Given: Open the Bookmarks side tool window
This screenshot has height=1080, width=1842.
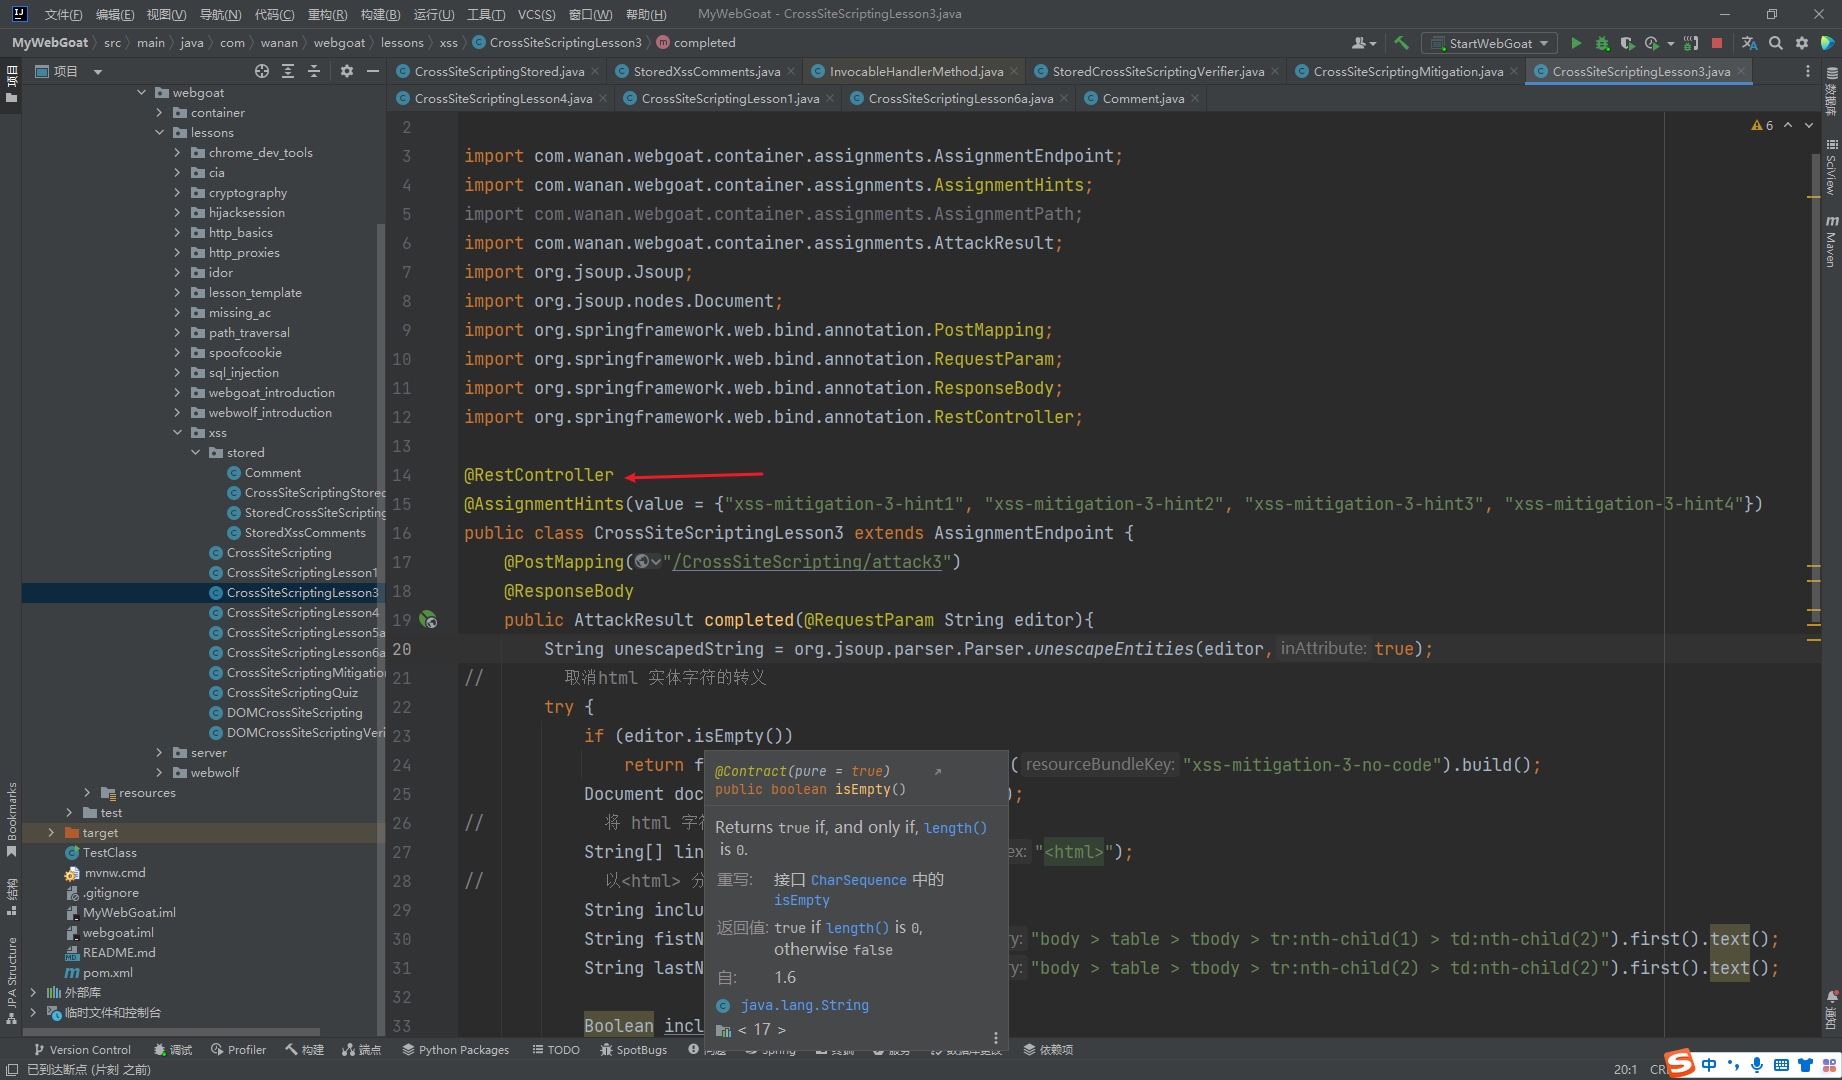Looking at the screenshot, I should click(11, 820).
